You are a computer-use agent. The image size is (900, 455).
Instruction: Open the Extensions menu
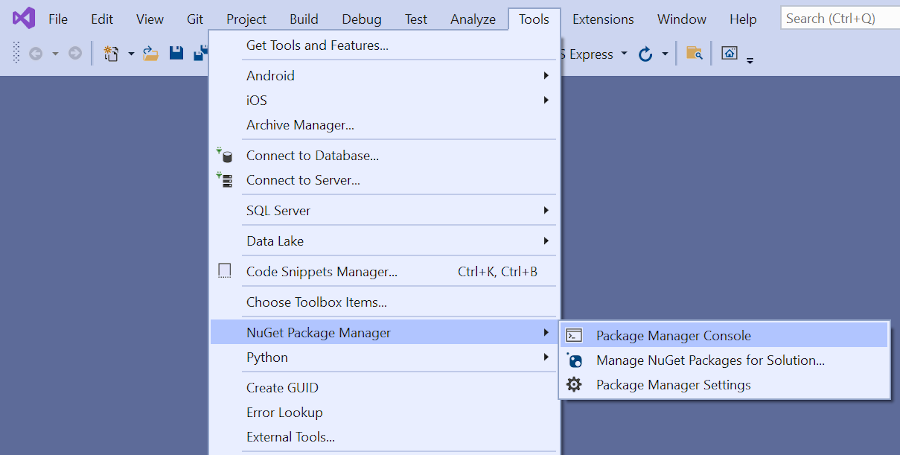coord(603,19)
